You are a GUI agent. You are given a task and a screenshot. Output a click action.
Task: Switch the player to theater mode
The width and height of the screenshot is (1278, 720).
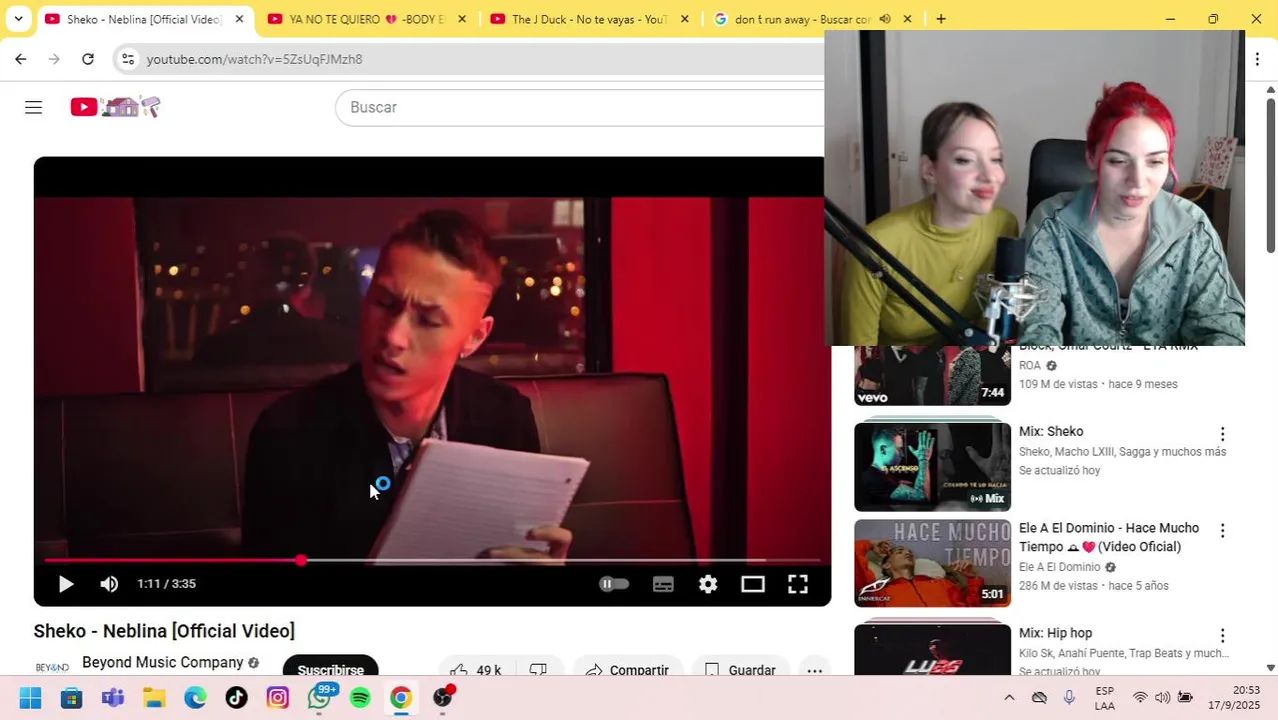point(753,584)
